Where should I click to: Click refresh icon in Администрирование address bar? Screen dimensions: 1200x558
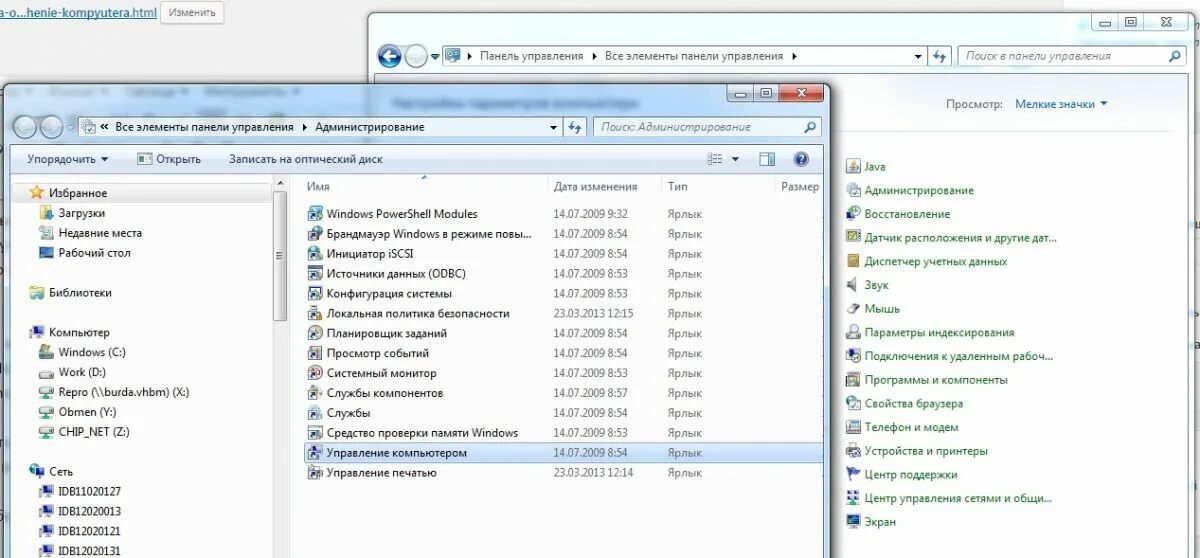575,127
